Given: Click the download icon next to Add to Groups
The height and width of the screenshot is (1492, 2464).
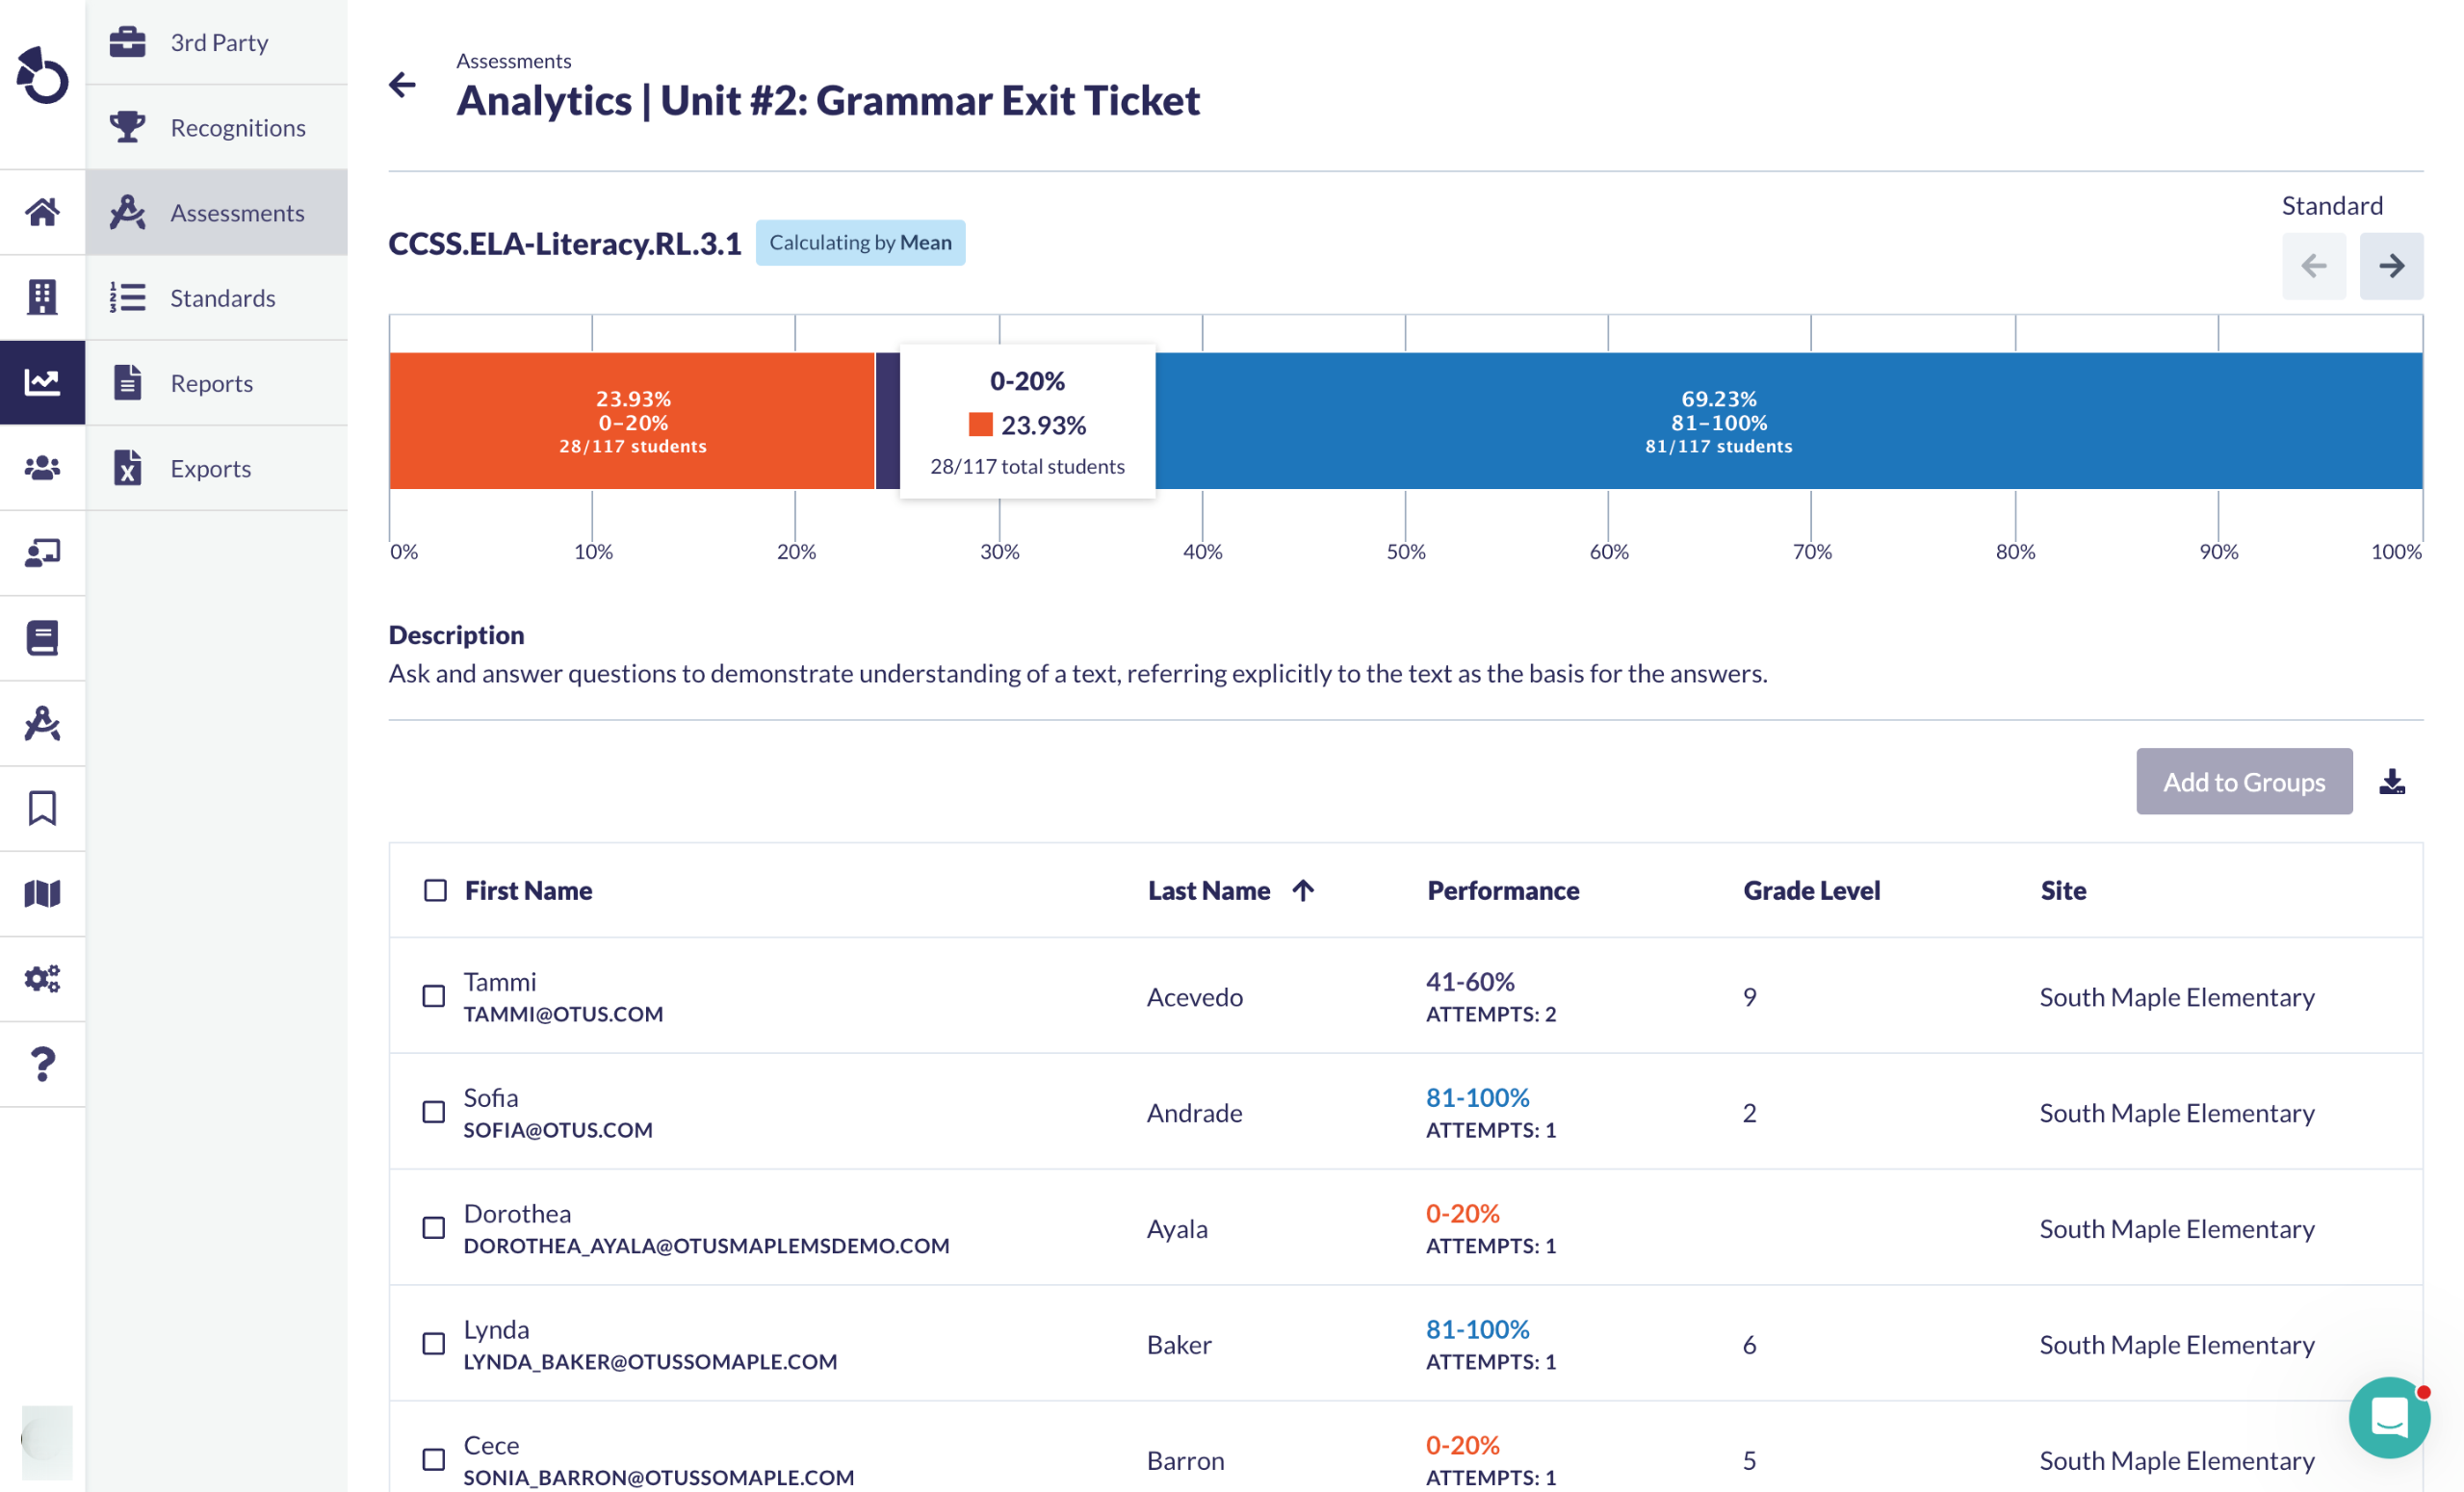Looking at the screenshot, I should click(2391, 781).
